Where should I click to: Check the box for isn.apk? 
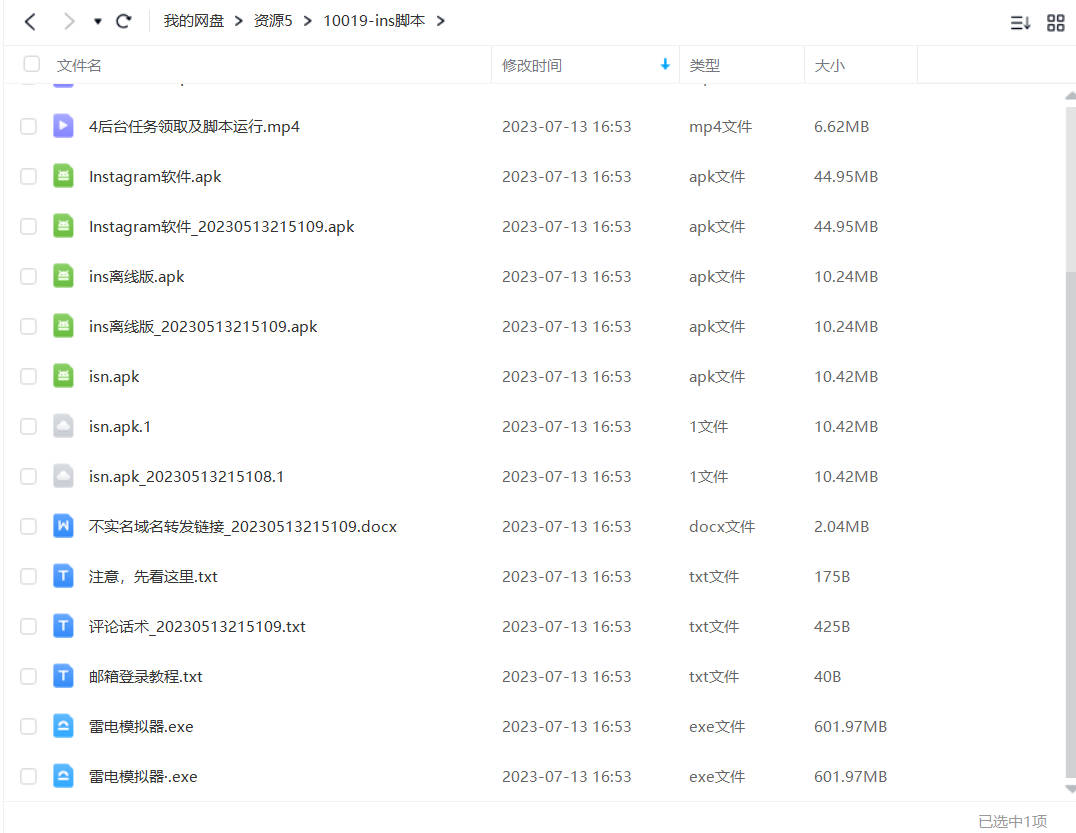click(28, 377)
